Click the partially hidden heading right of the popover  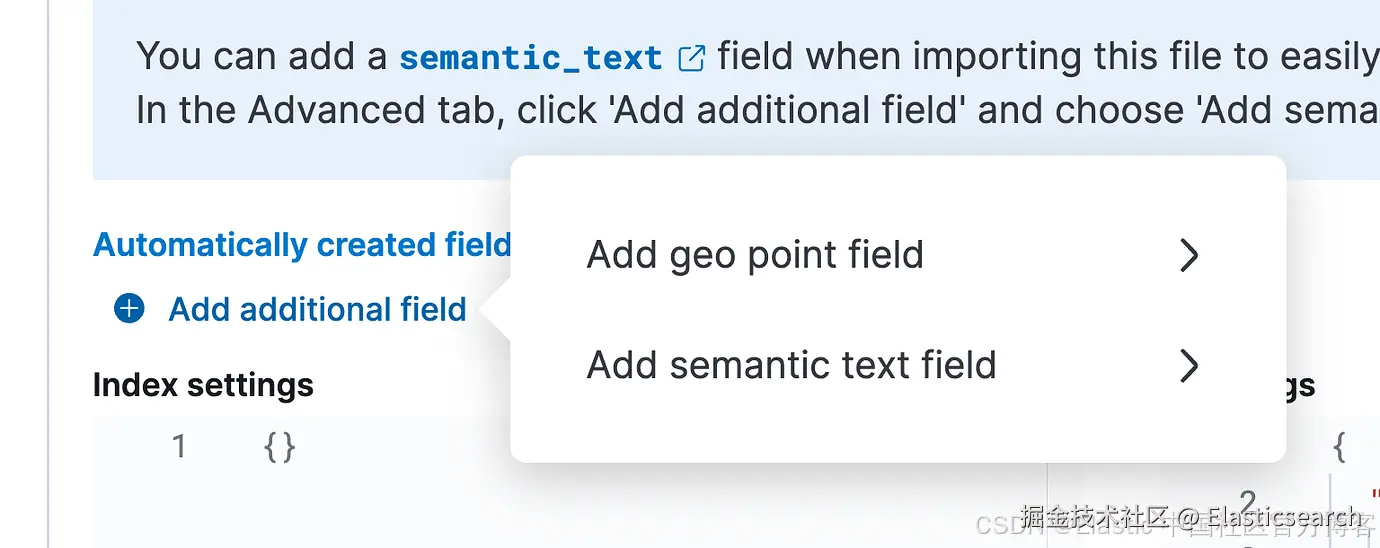point(1302,386)
